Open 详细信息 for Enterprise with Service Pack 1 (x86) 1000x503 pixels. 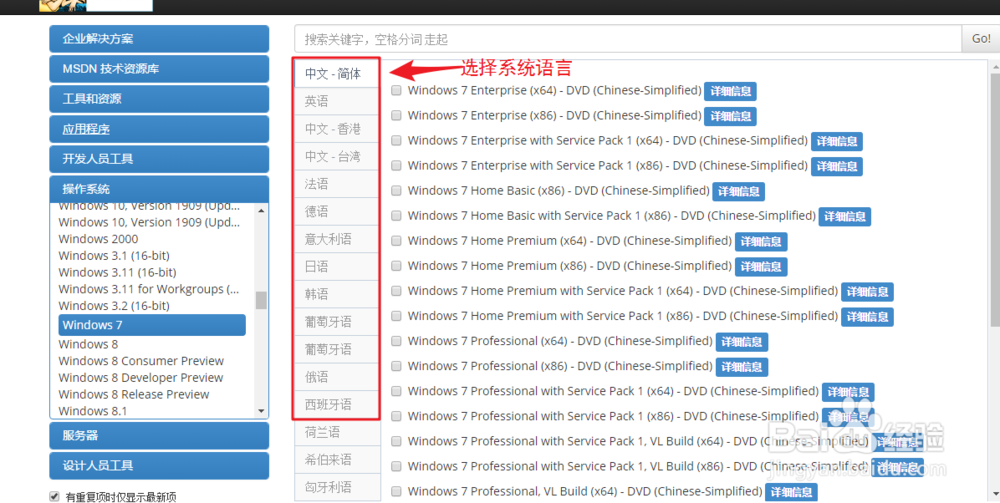pos(837,166)
